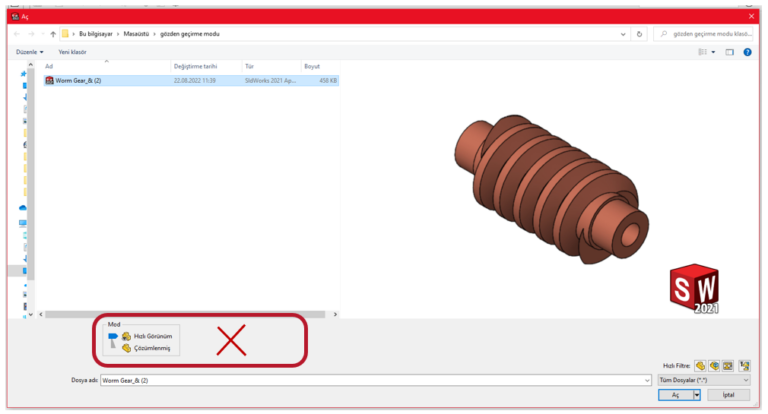Refresh the current folder listing

click(x=639, y=34)
